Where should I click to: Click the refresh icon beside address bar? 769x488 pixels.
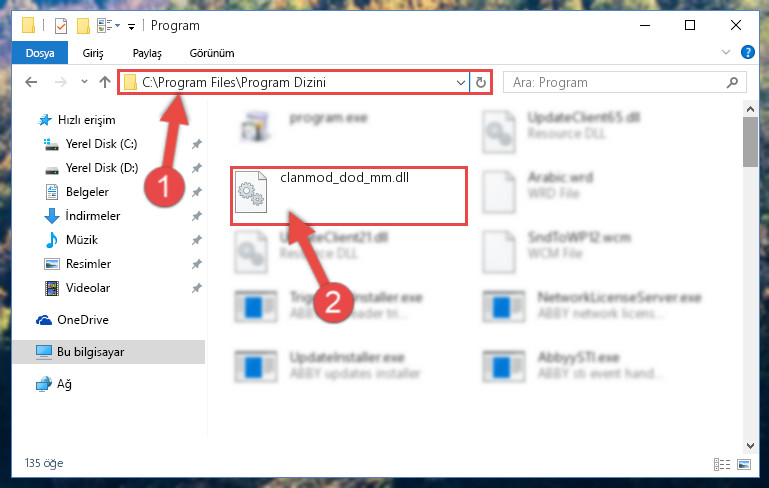click(x=481, y=82)
